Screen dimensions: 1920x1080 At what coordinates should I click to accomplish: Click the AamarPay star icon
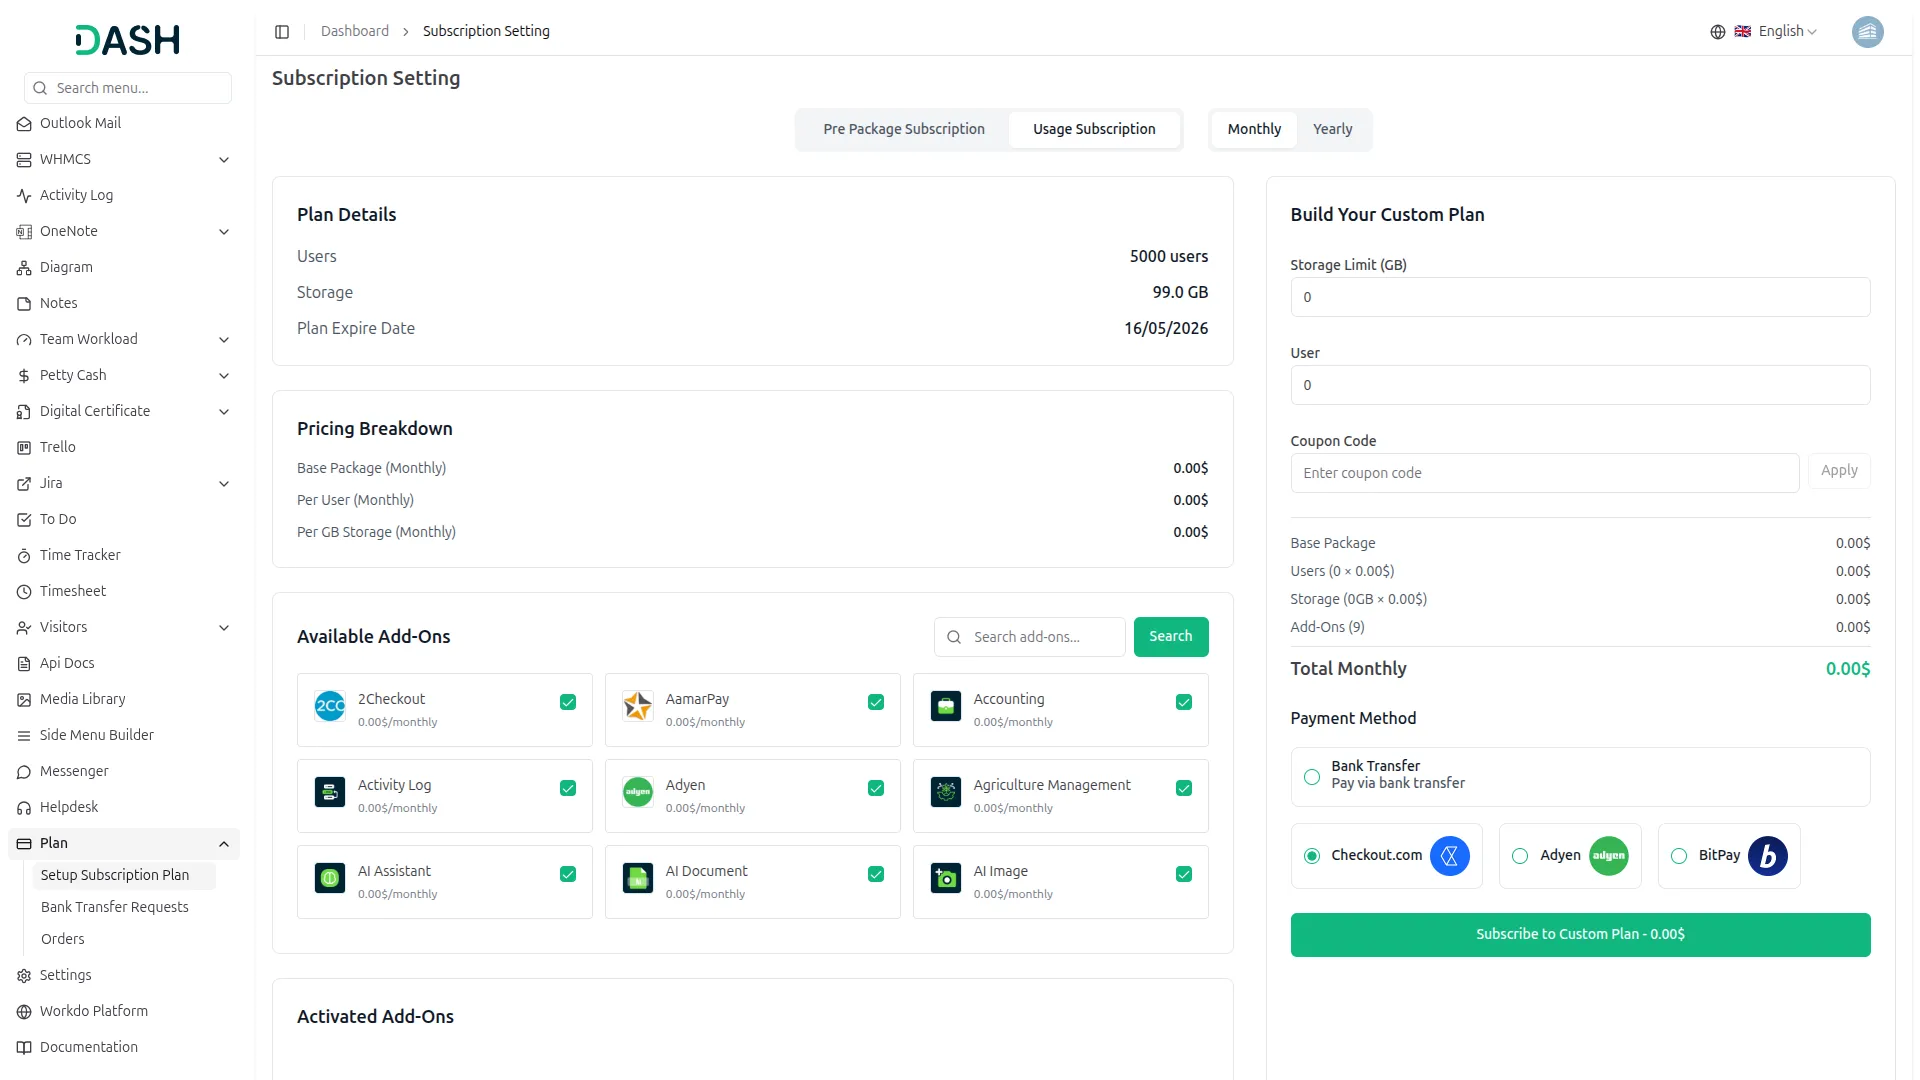click(x=638, y=706)
